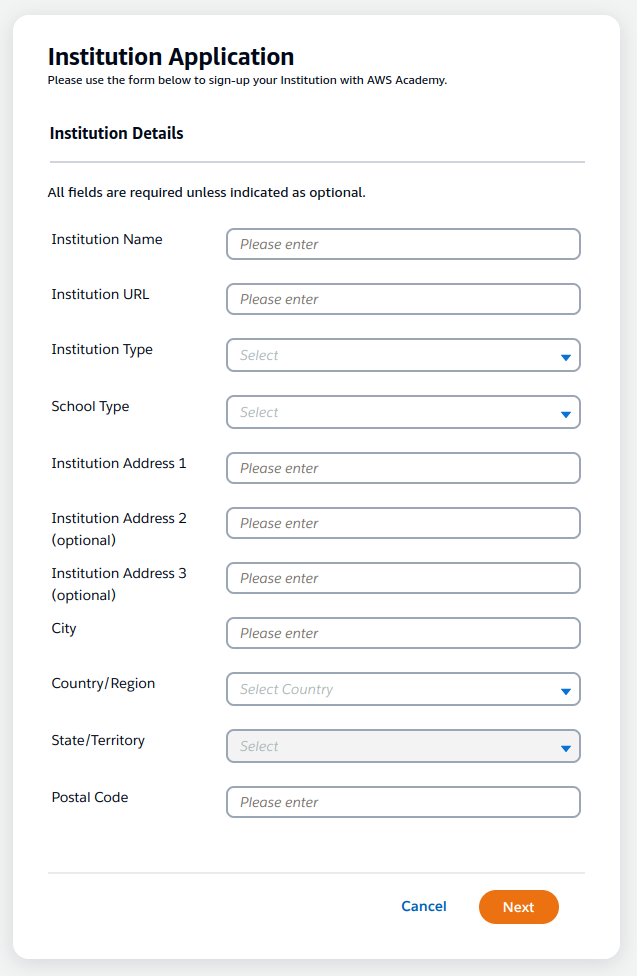
Task: Click the Country/Region dropdown arrow icon
Action: point(565,691)
